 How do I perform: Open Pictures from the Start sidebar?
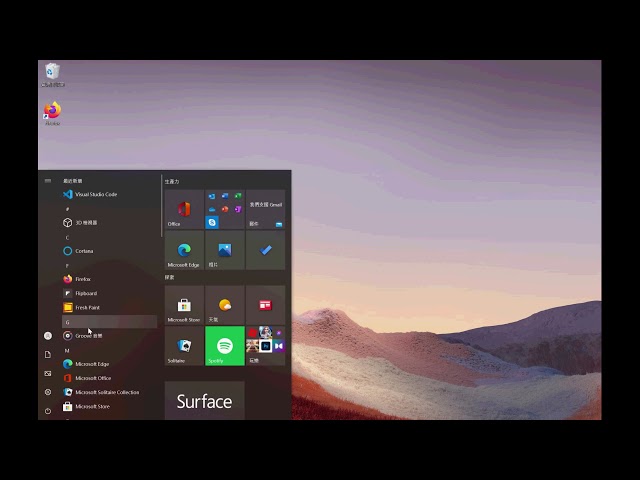point(48,373)
